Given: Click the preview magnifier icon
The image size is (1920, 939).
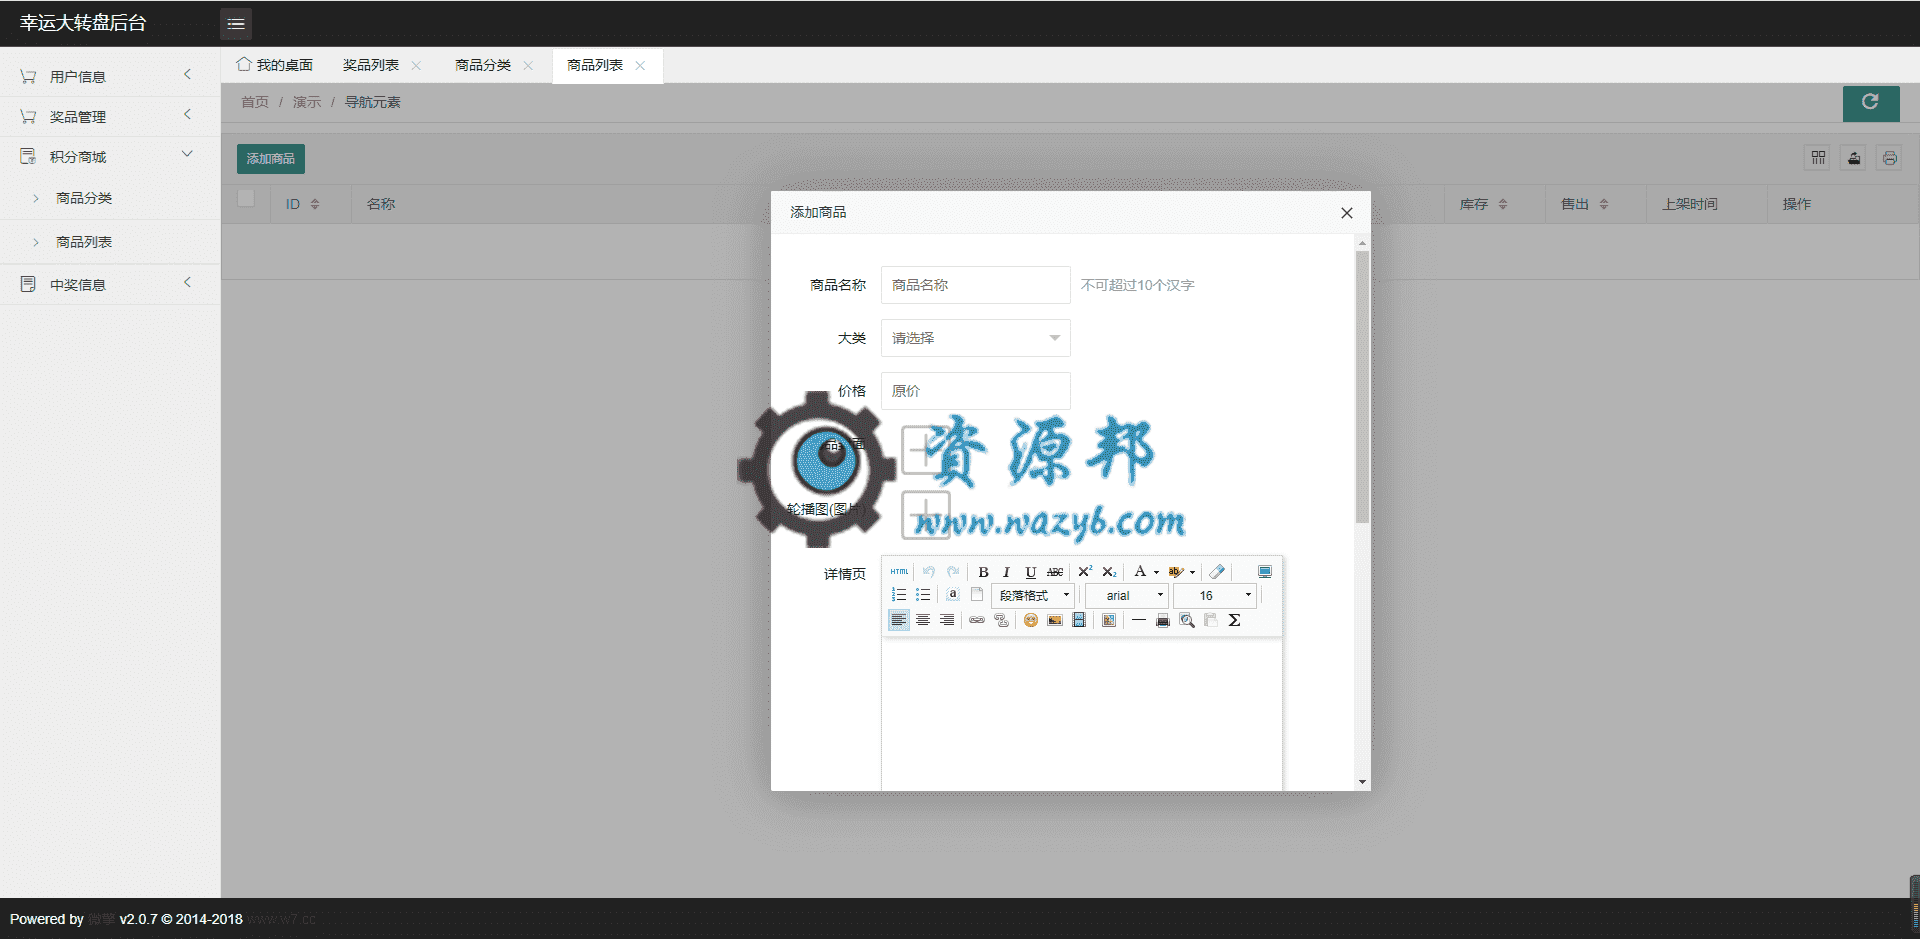Looking at the screenshot, I should [x=1187, y=620].
